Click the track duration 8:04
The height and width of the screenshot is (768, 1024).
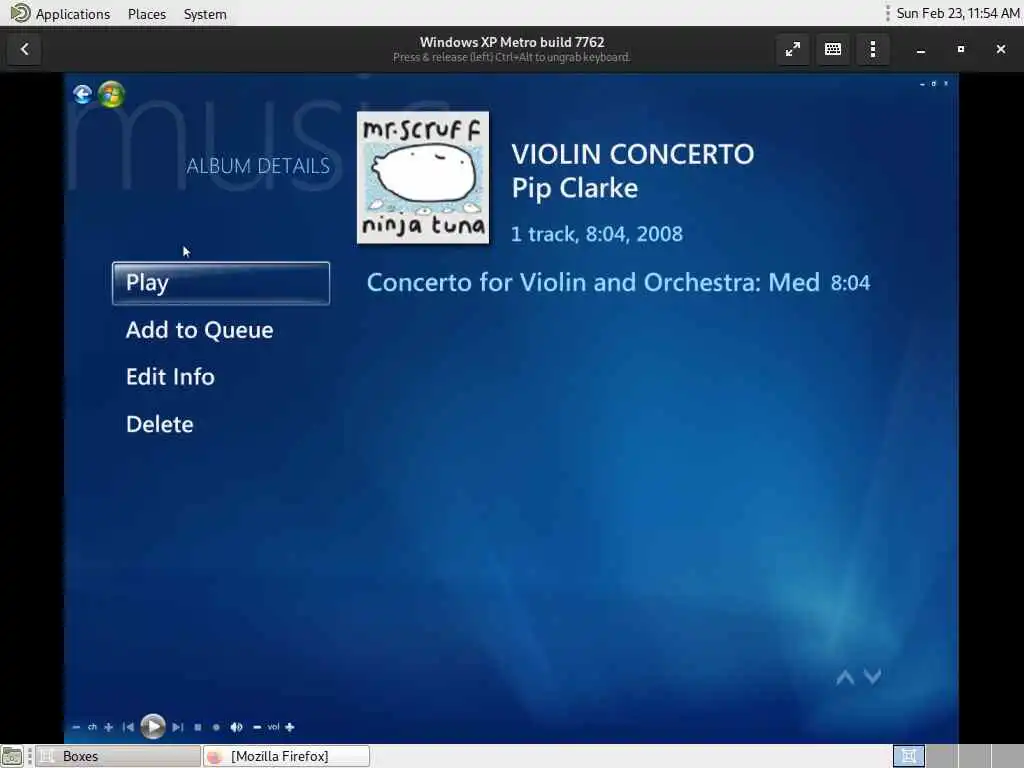click(850, 283)
